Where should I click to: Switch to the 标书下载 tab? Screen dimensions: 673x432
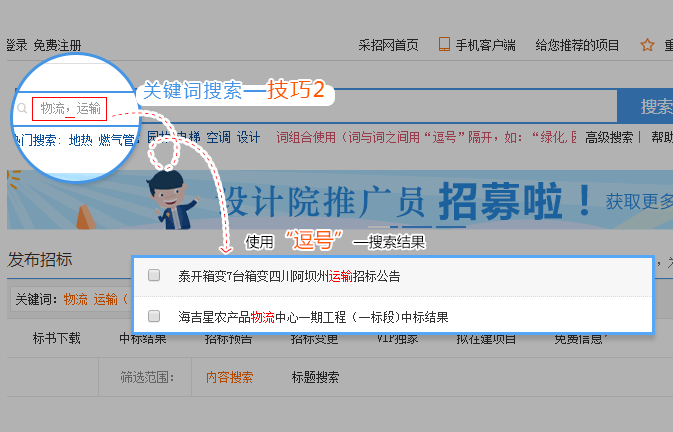point(57,338)
